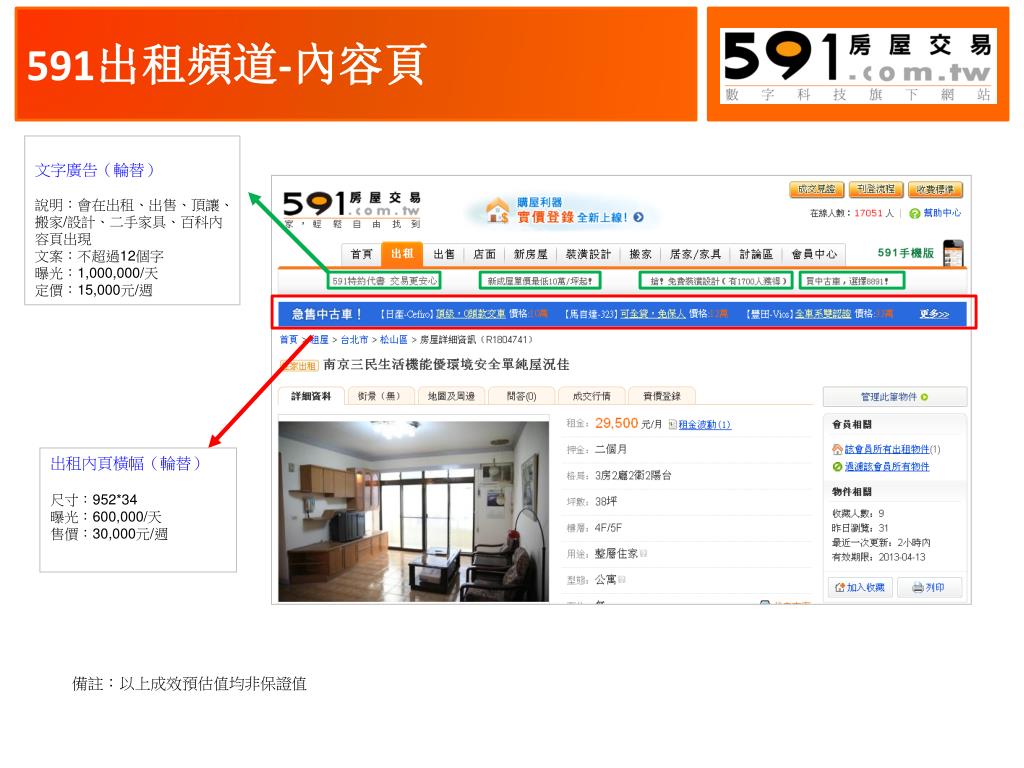Screen dimensions: 1024x768
Task: Click the info icon beside 整層住家
Action: tap(643, 554)
